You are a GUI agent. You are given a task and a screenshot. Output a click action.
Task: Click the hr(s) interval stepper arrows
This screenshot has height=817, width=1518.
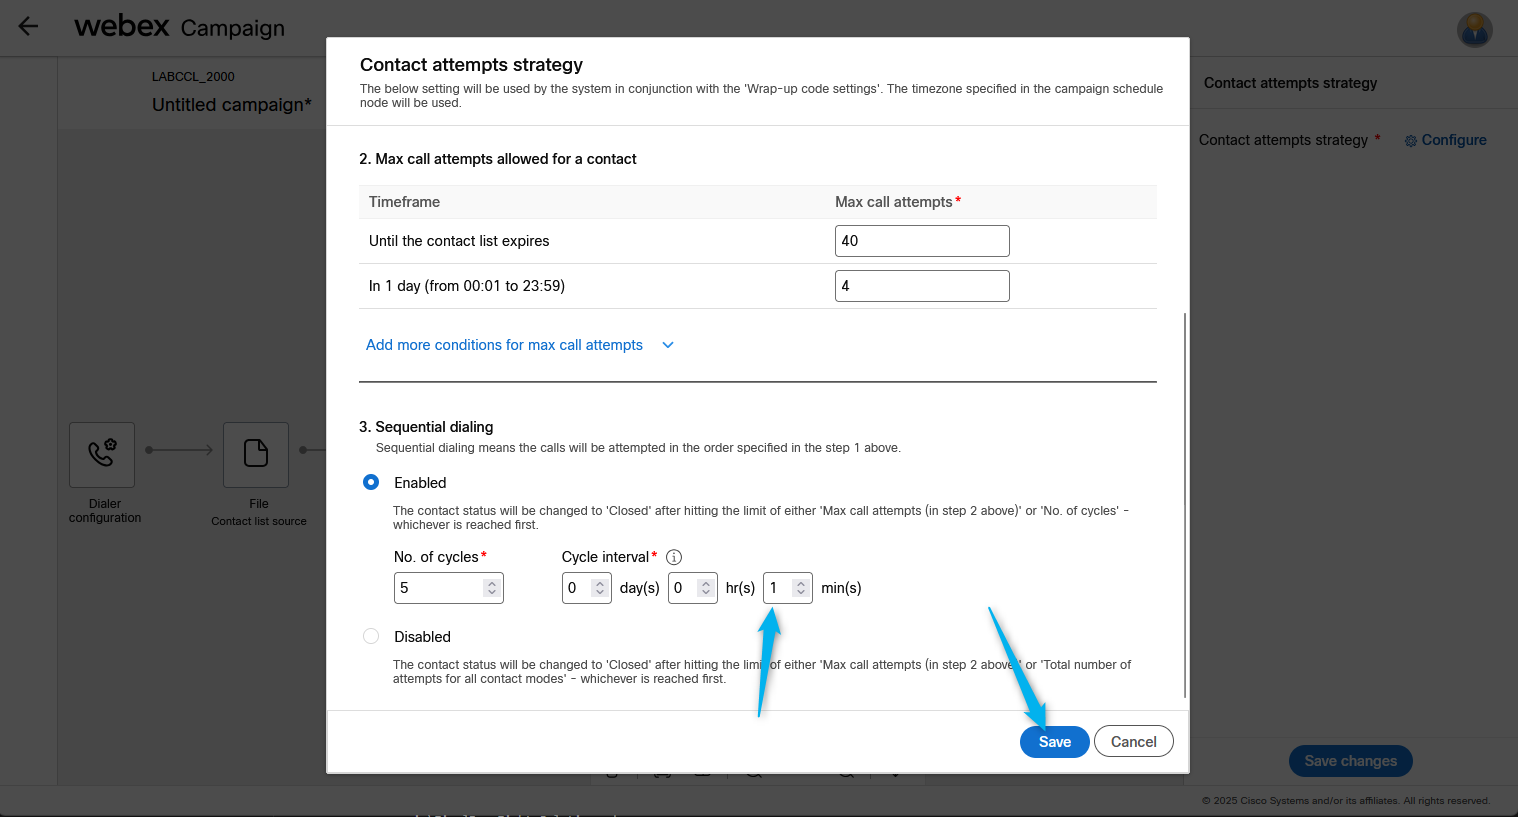[x=705, y=588]
